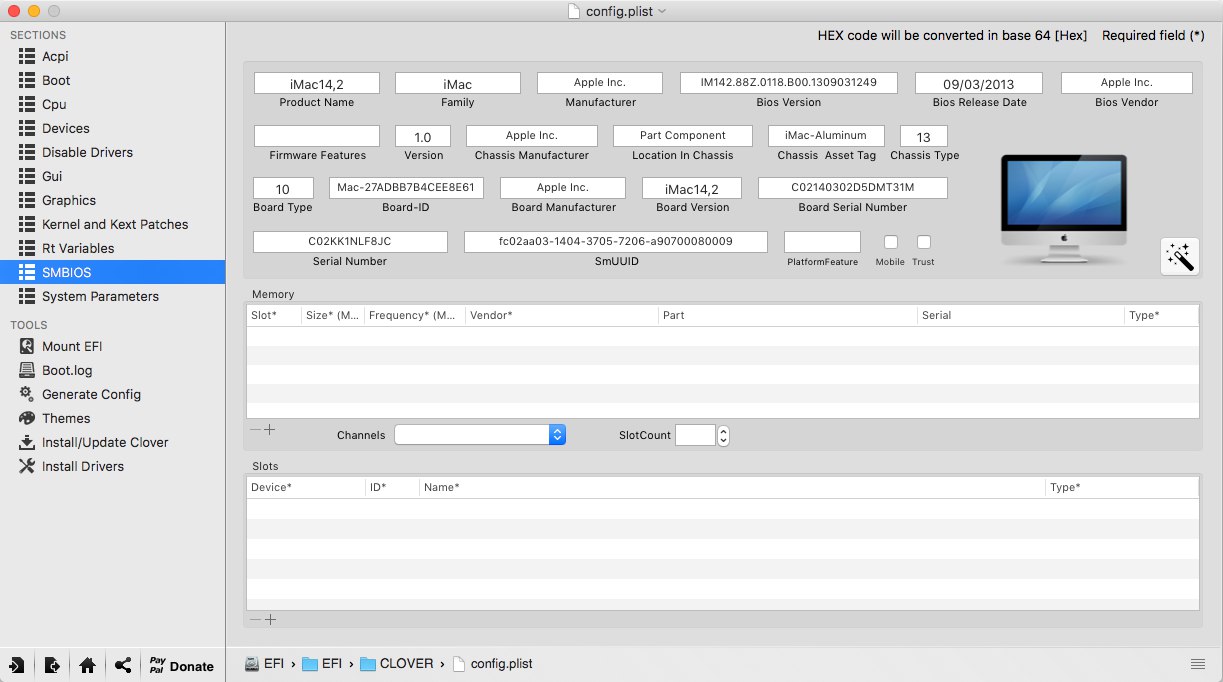1223x682 pixels.
Task: Add a Slots row with plus
Action: click(x=269, y=619)
